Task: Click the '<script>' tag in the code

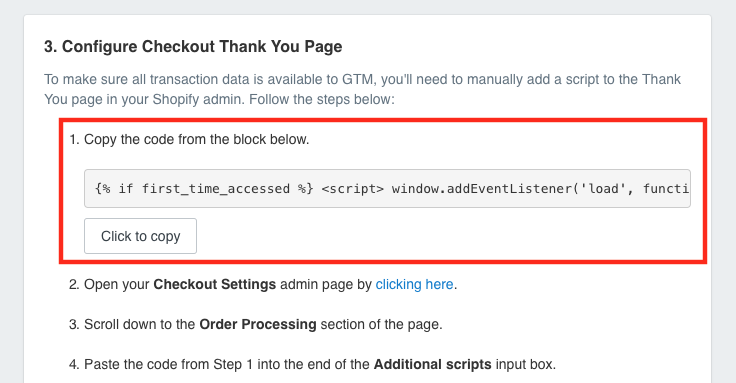Action: (x=353, y=189)
